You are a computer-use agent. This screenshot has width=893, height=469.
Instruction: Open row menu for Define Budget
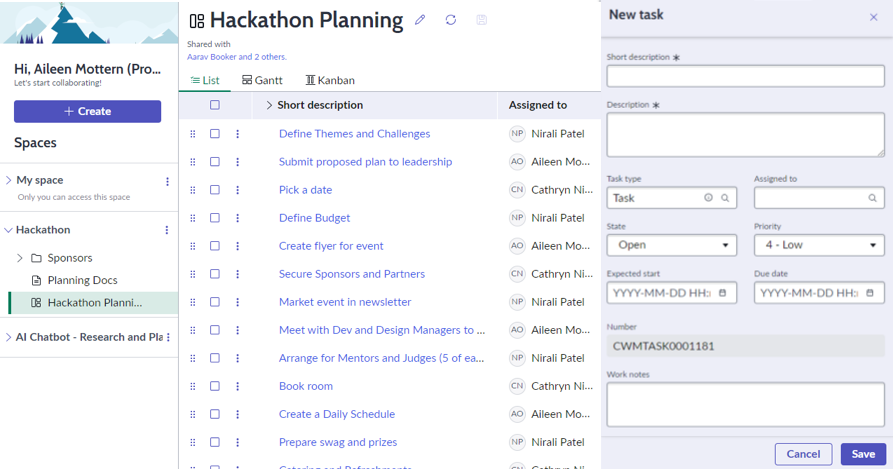(237, 218)
